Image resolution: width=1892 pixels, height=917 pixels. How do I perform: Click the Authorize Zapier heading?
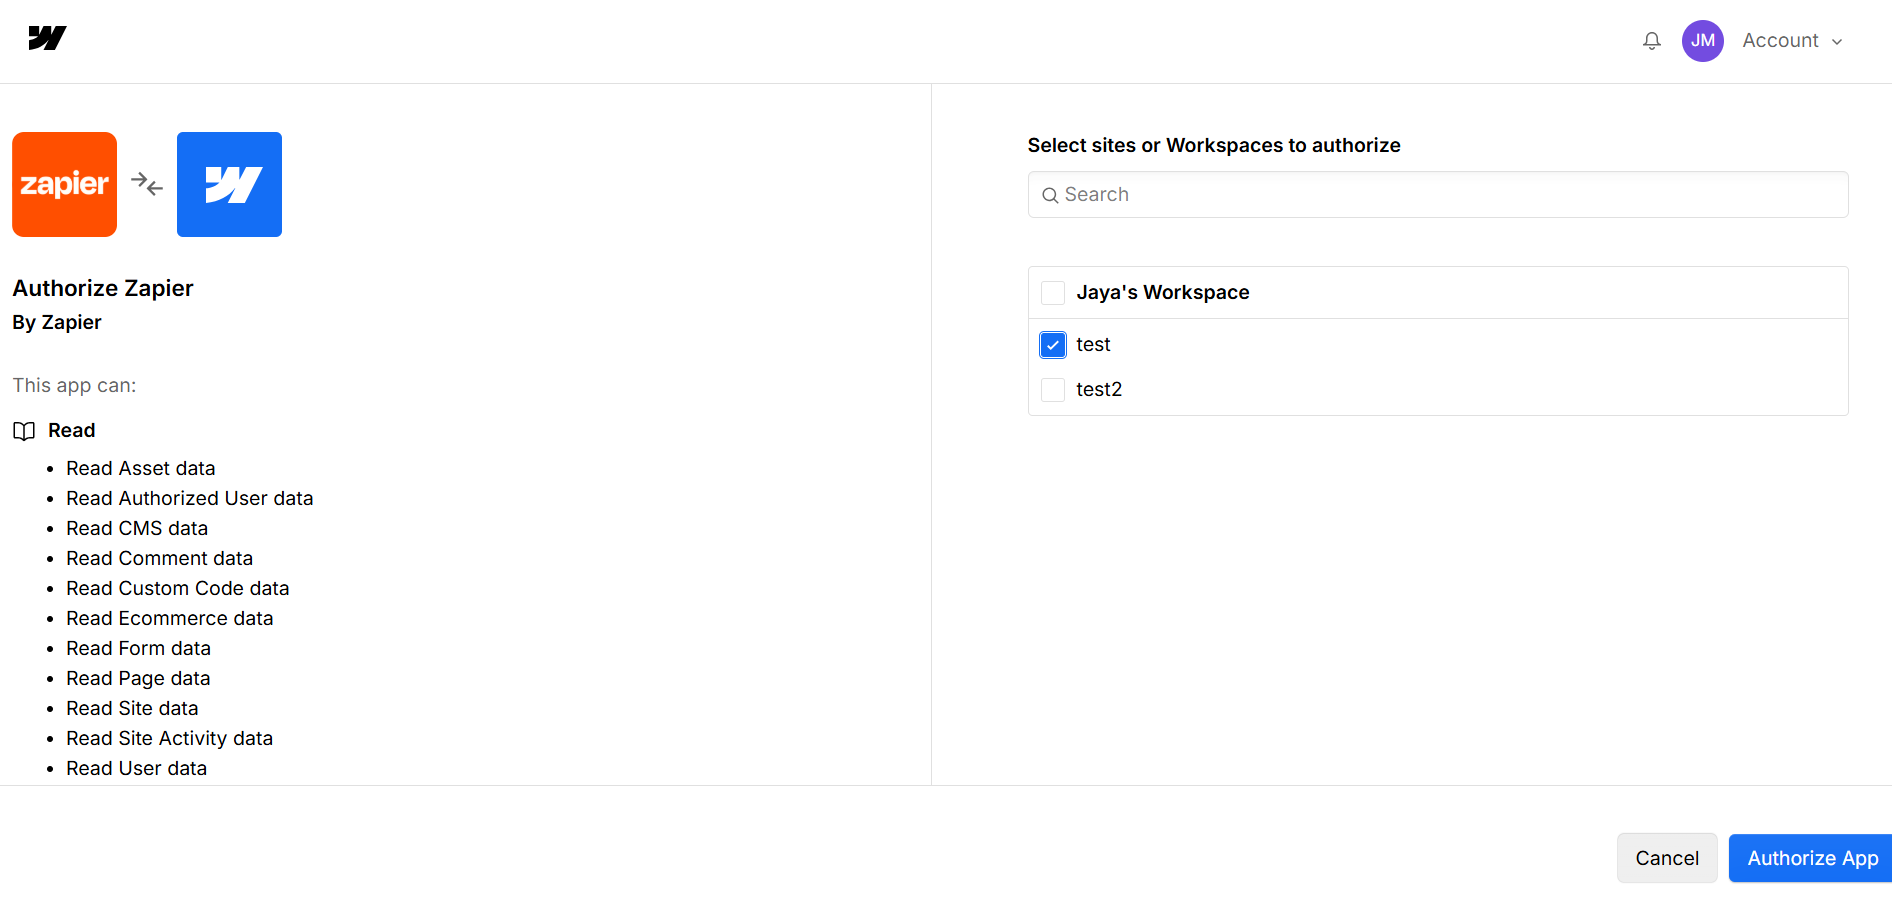tap(103, 288)
